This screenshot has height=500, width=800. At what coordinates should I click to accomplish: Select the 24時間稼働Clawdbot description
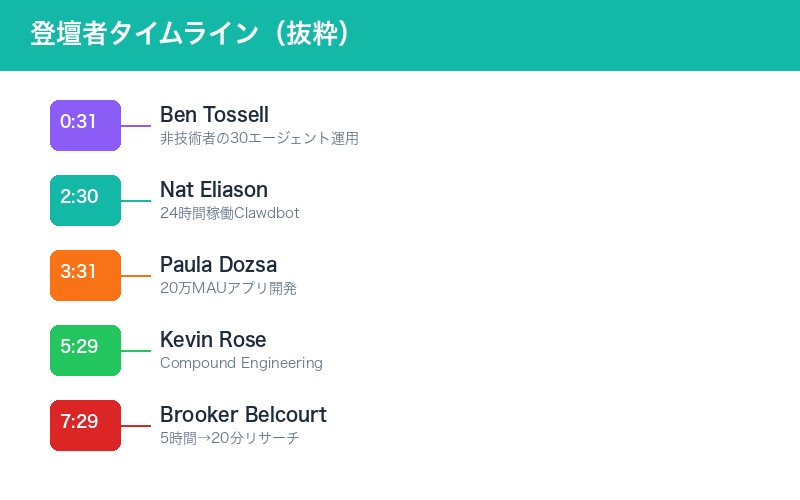pyautogui.click(x=230, y=213)
